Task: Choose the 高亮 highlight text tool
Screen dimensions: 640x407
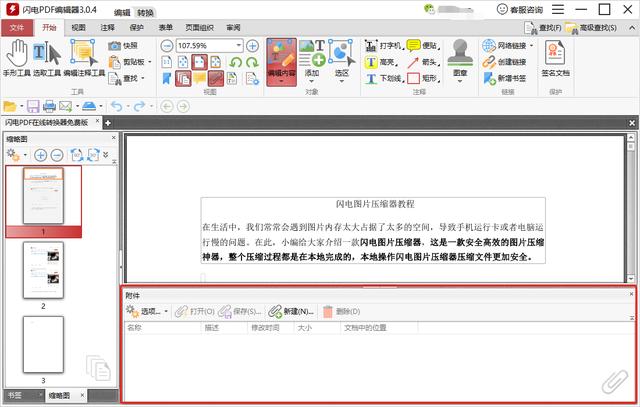Action: 381,62
